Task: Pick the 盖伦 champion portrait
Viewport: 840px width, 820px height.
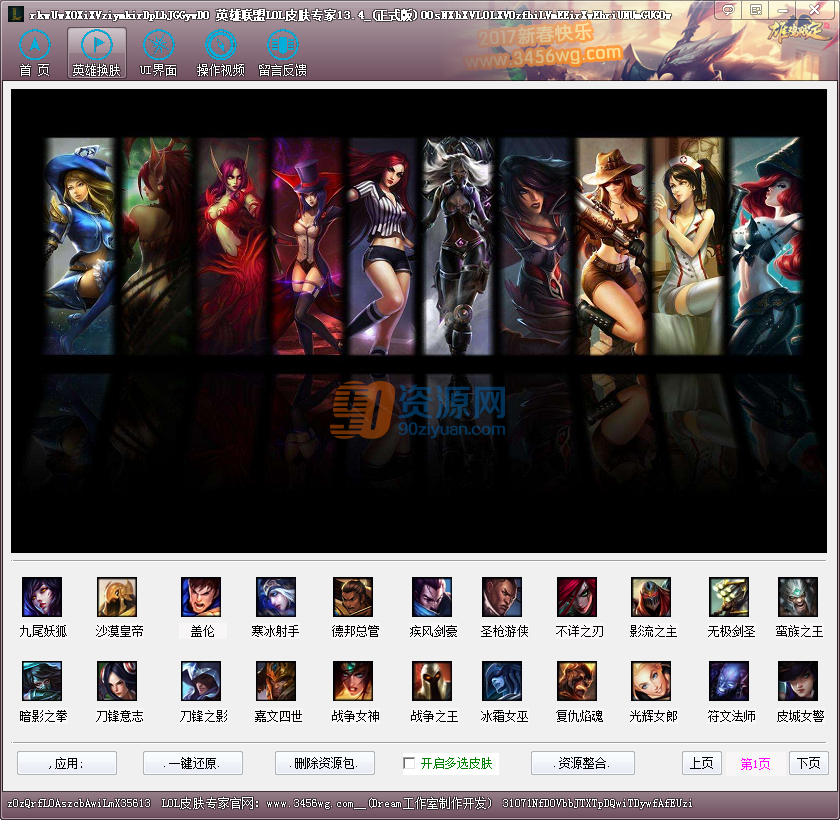Action: 201,597
